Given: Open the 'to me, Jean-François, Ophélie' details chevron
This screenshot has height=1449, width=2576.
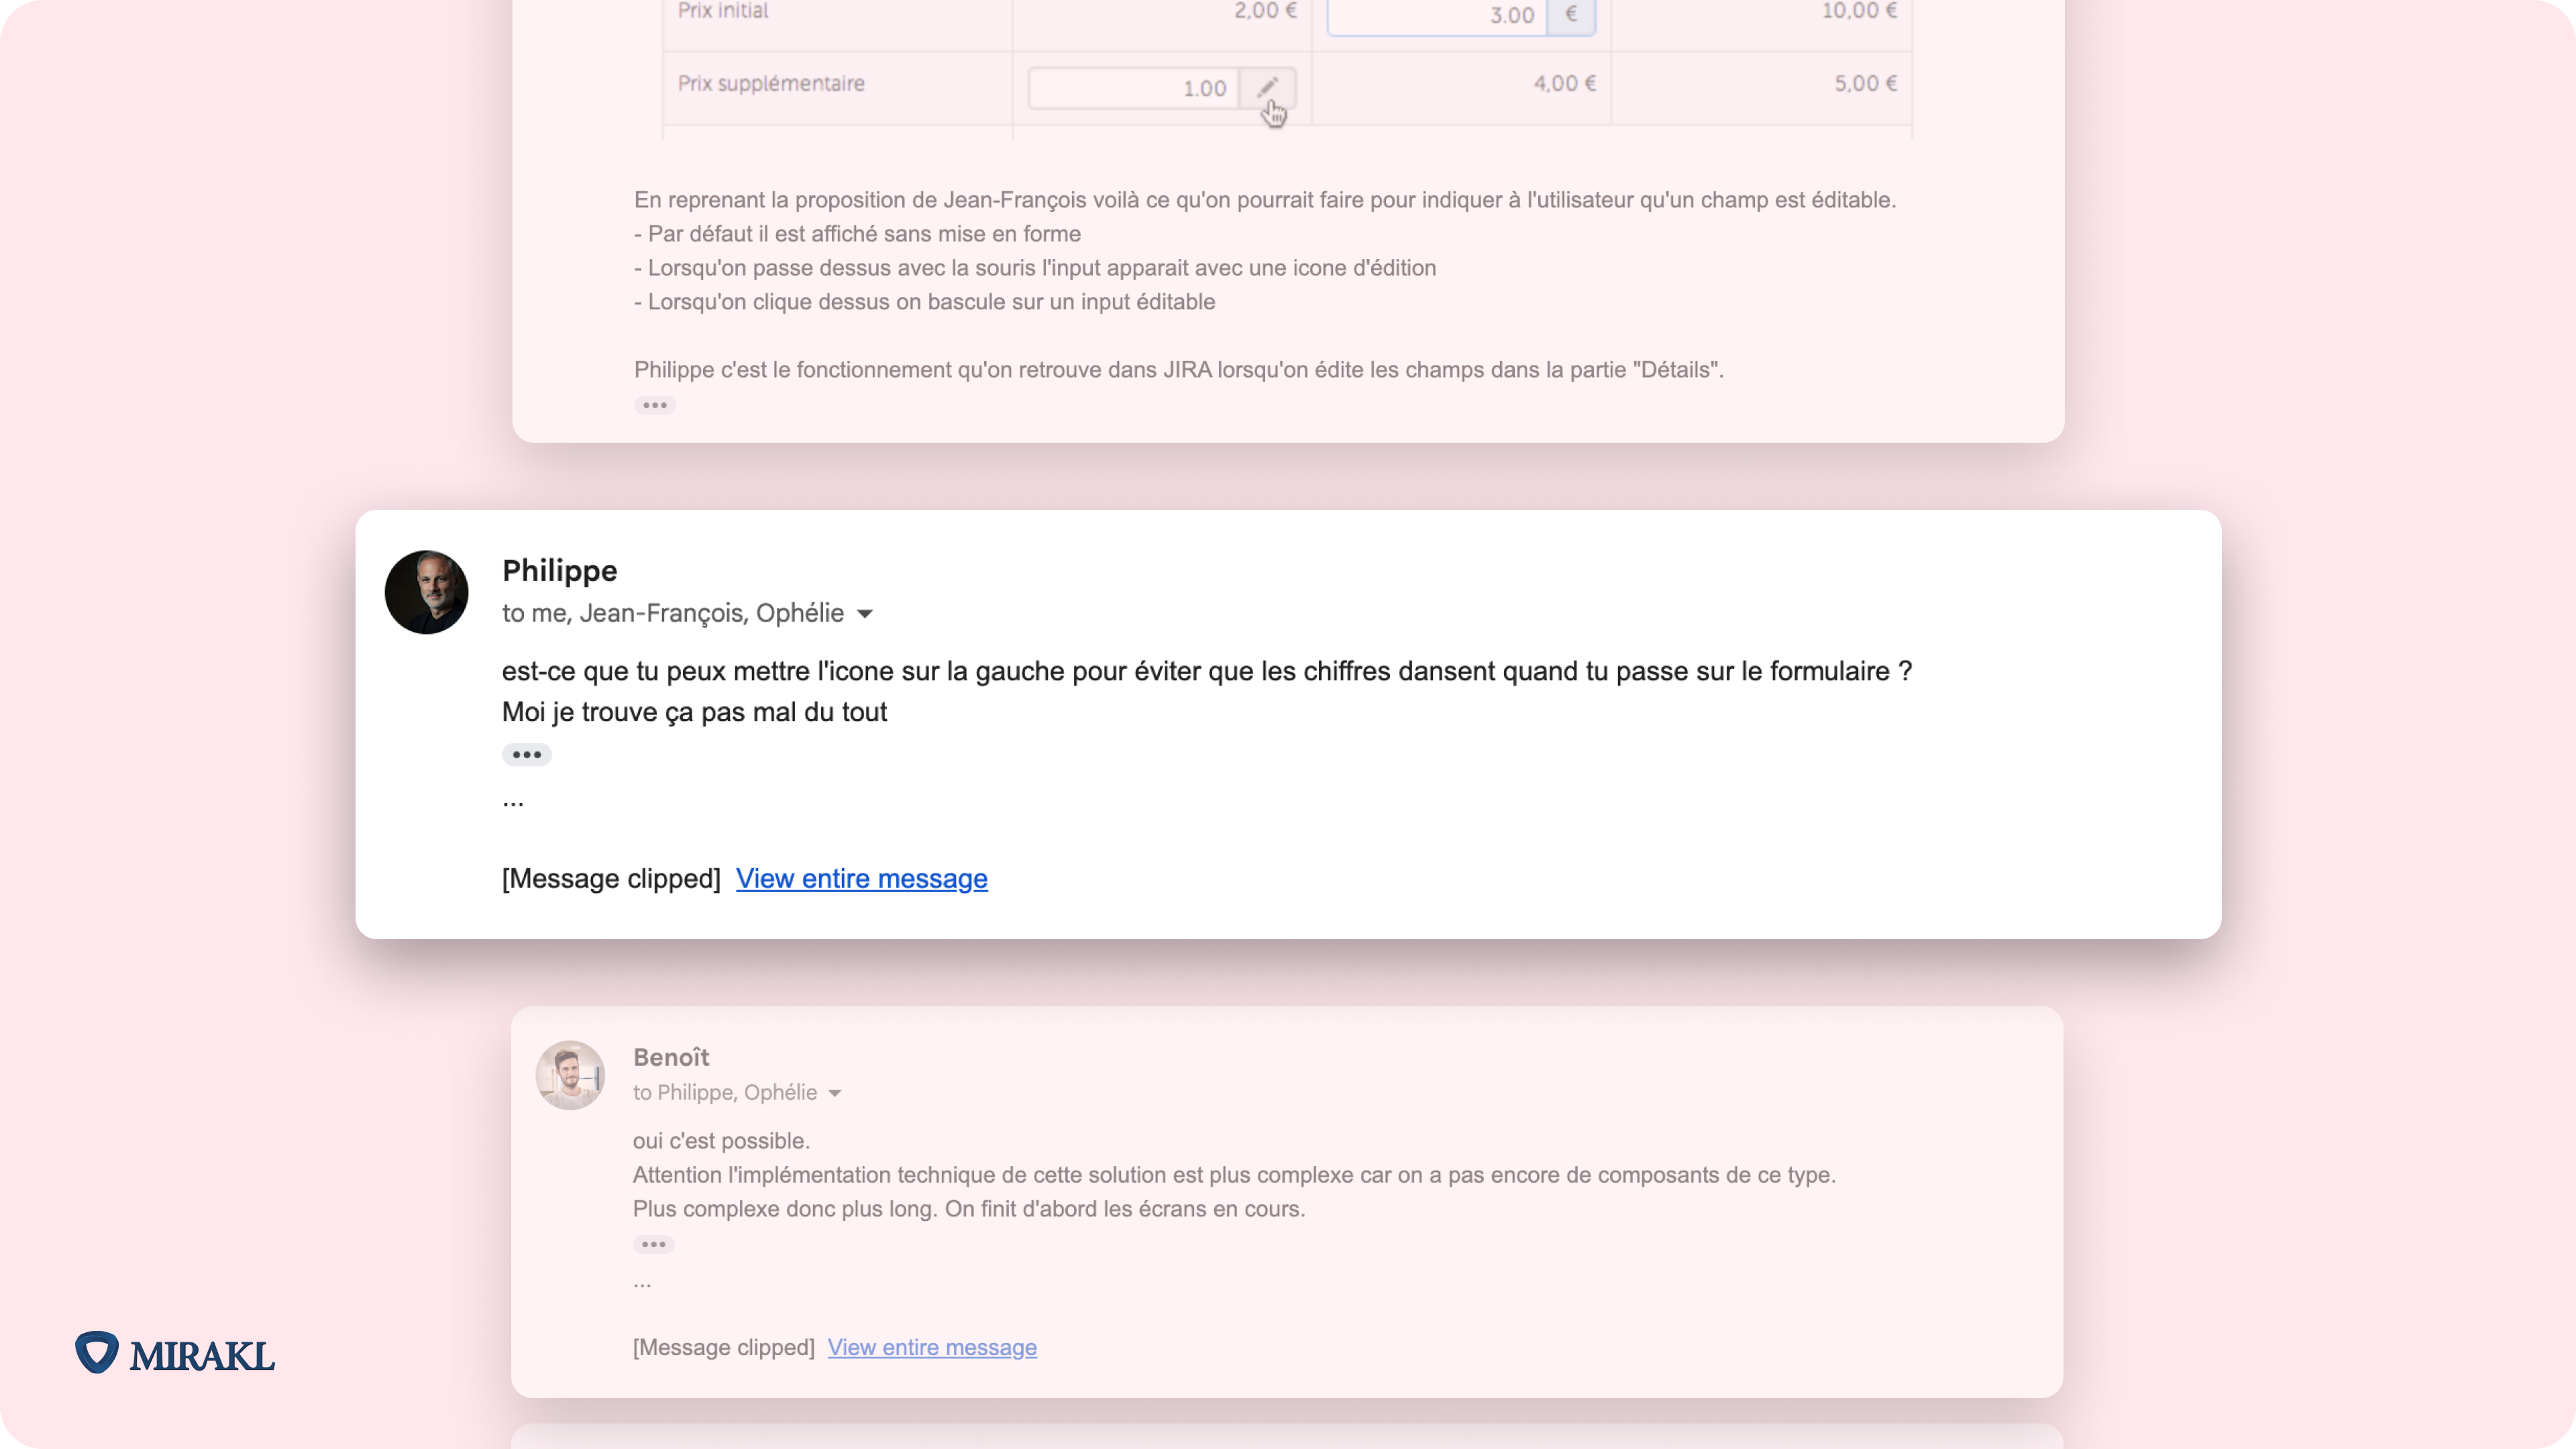Looking at the screenshot, I should [x=864, y=613].
